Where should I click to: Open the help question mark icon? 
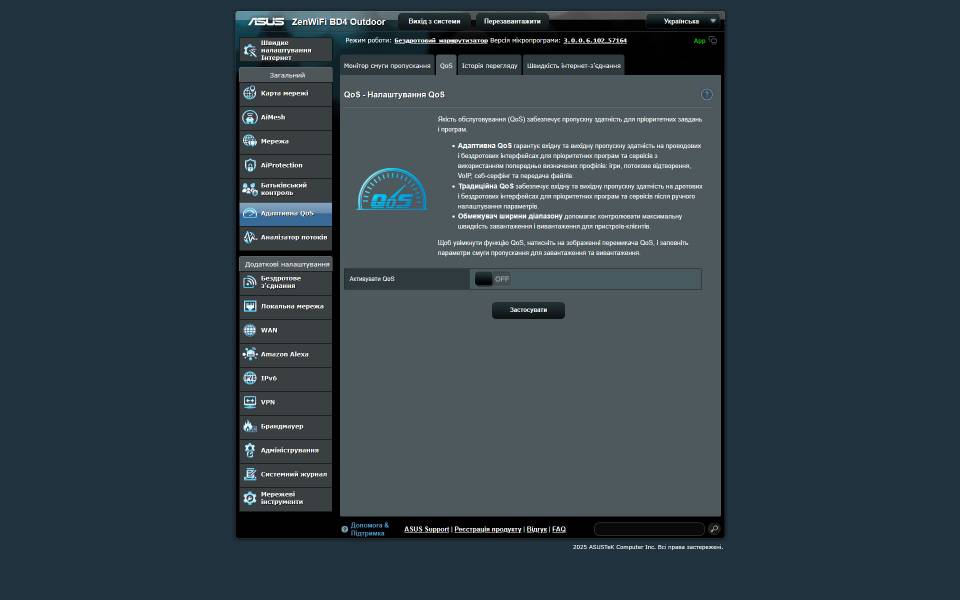point(706,95)
